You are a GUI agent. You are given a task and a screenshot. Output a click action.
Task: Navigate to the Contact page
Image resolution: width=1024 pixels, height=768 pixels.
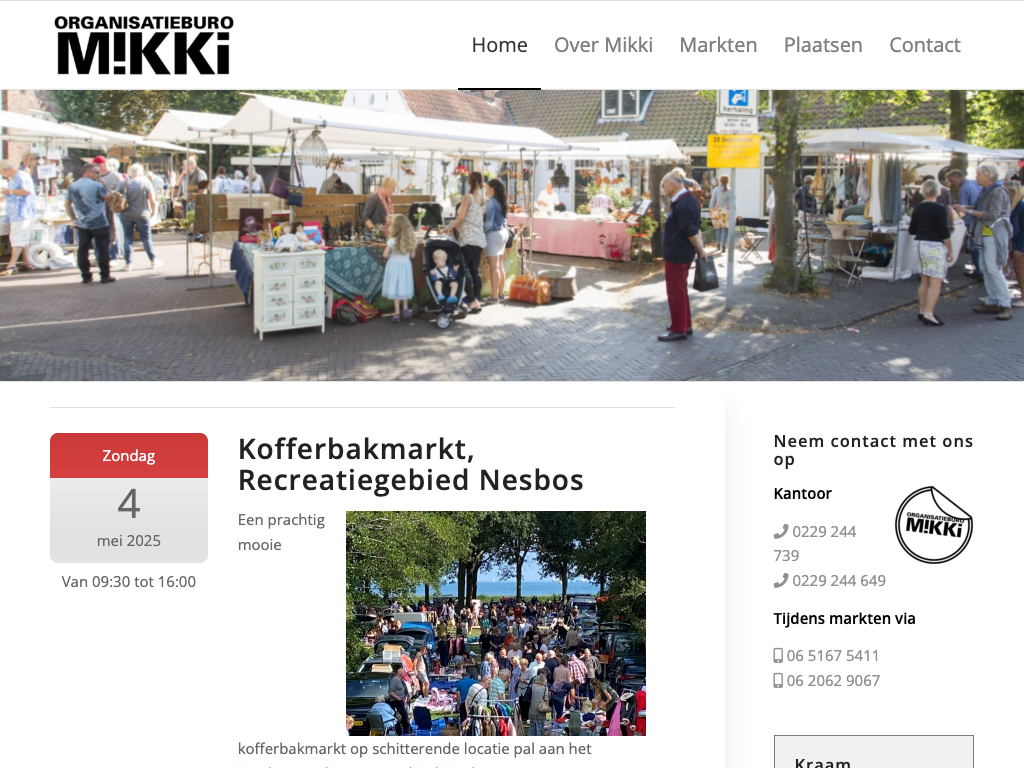[925, 45]
